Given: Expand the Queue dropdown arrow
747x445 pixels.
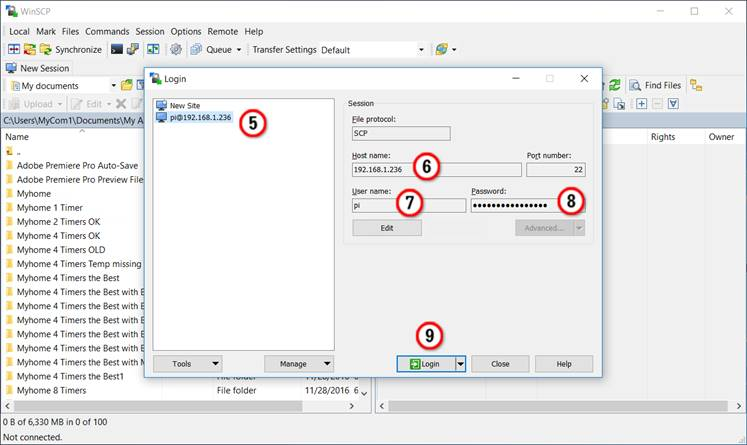Looking at the screenshot, I should coord(239,50).
